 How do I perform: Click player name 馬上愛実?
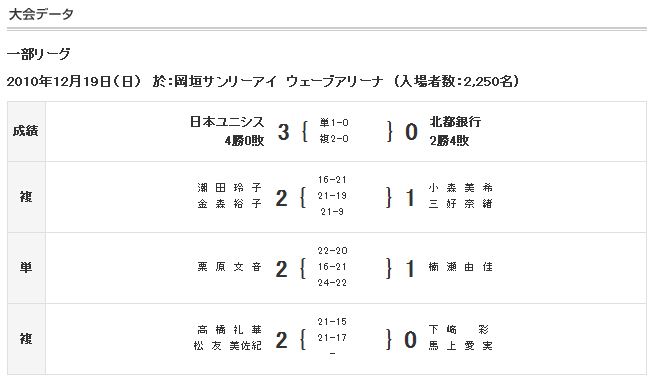[x=460, y=346]
